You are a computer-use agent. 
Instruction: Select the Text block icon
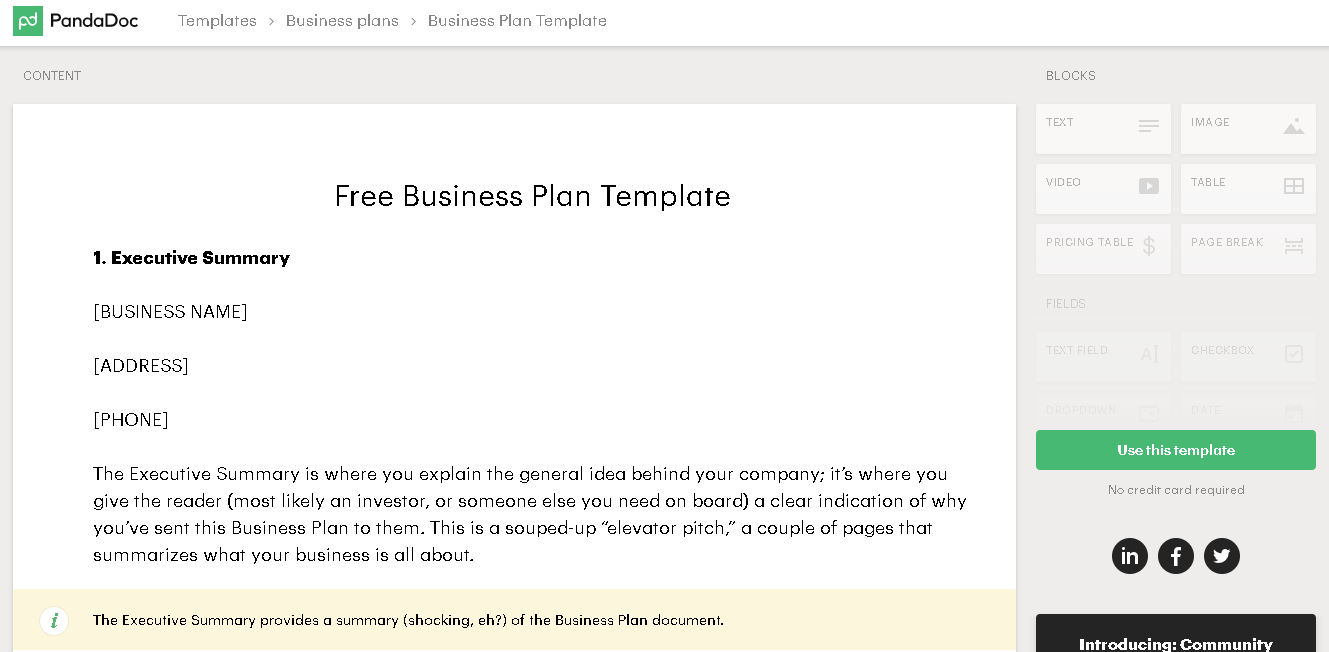click(x=1103, y=128)
